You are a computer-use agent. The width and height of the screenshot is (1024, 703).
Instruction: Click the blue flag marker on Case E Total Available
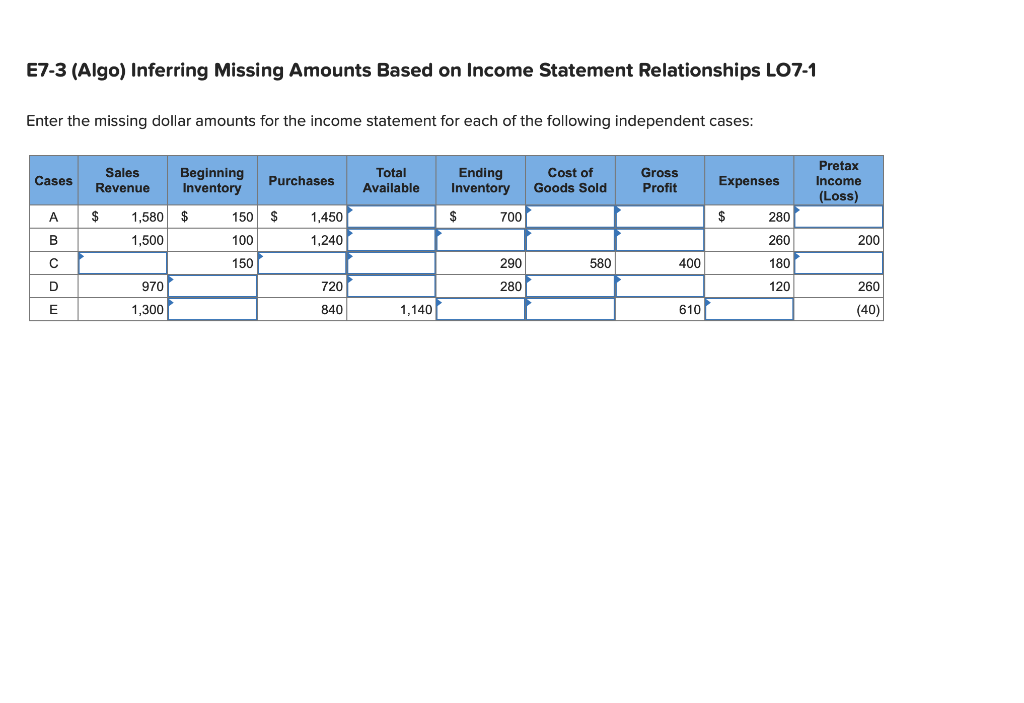[438, 303]
